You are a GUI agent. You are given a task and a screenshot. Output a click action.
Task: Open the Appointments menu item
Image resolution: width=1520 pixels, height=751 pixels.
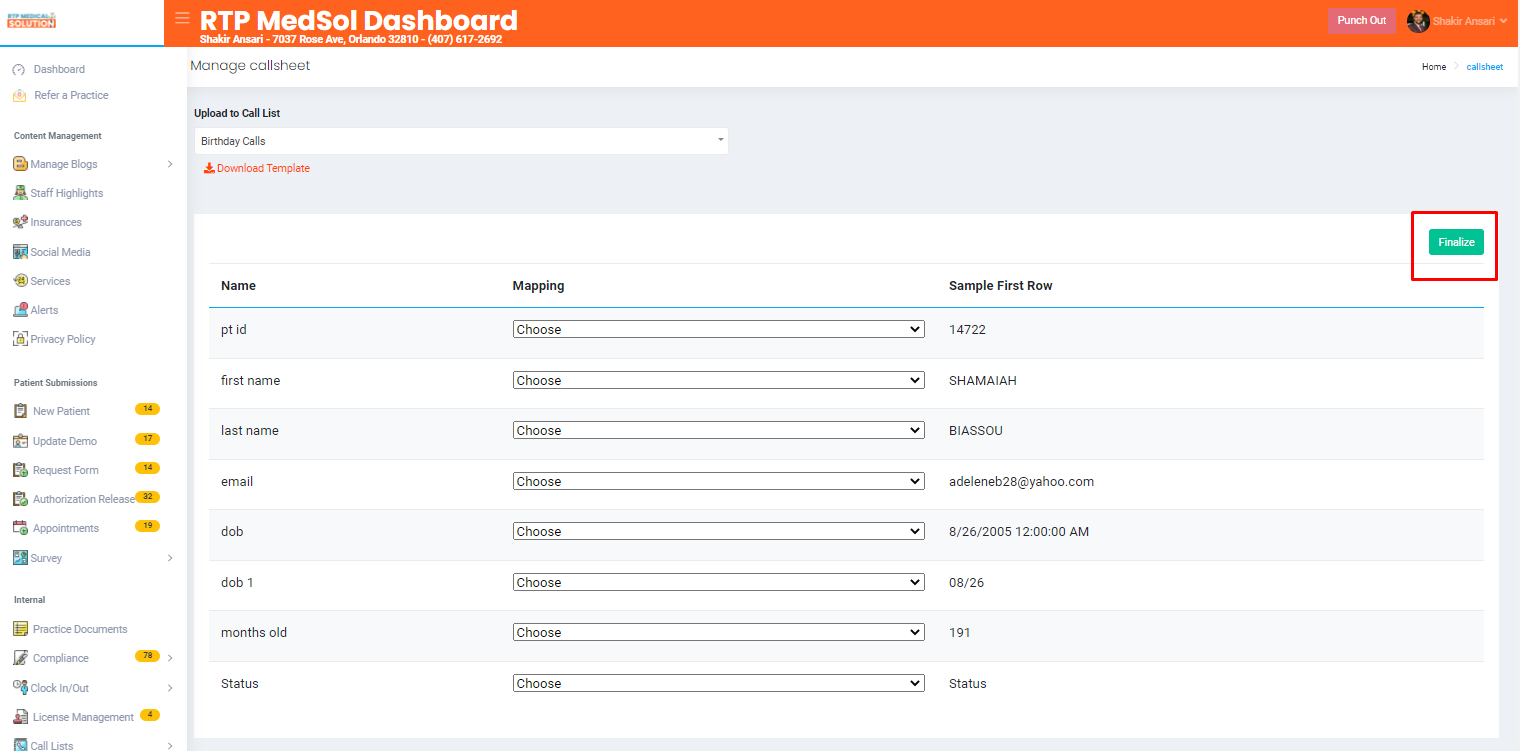pyautogui.click(x=66, y=528)
